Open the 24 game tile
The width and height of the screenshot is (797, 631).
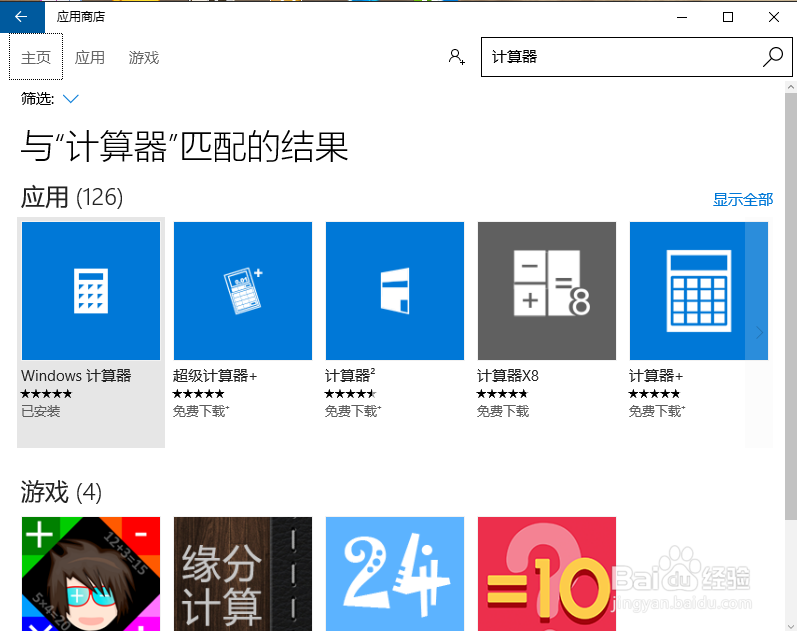pyautogui.click(x=395, y=574)
